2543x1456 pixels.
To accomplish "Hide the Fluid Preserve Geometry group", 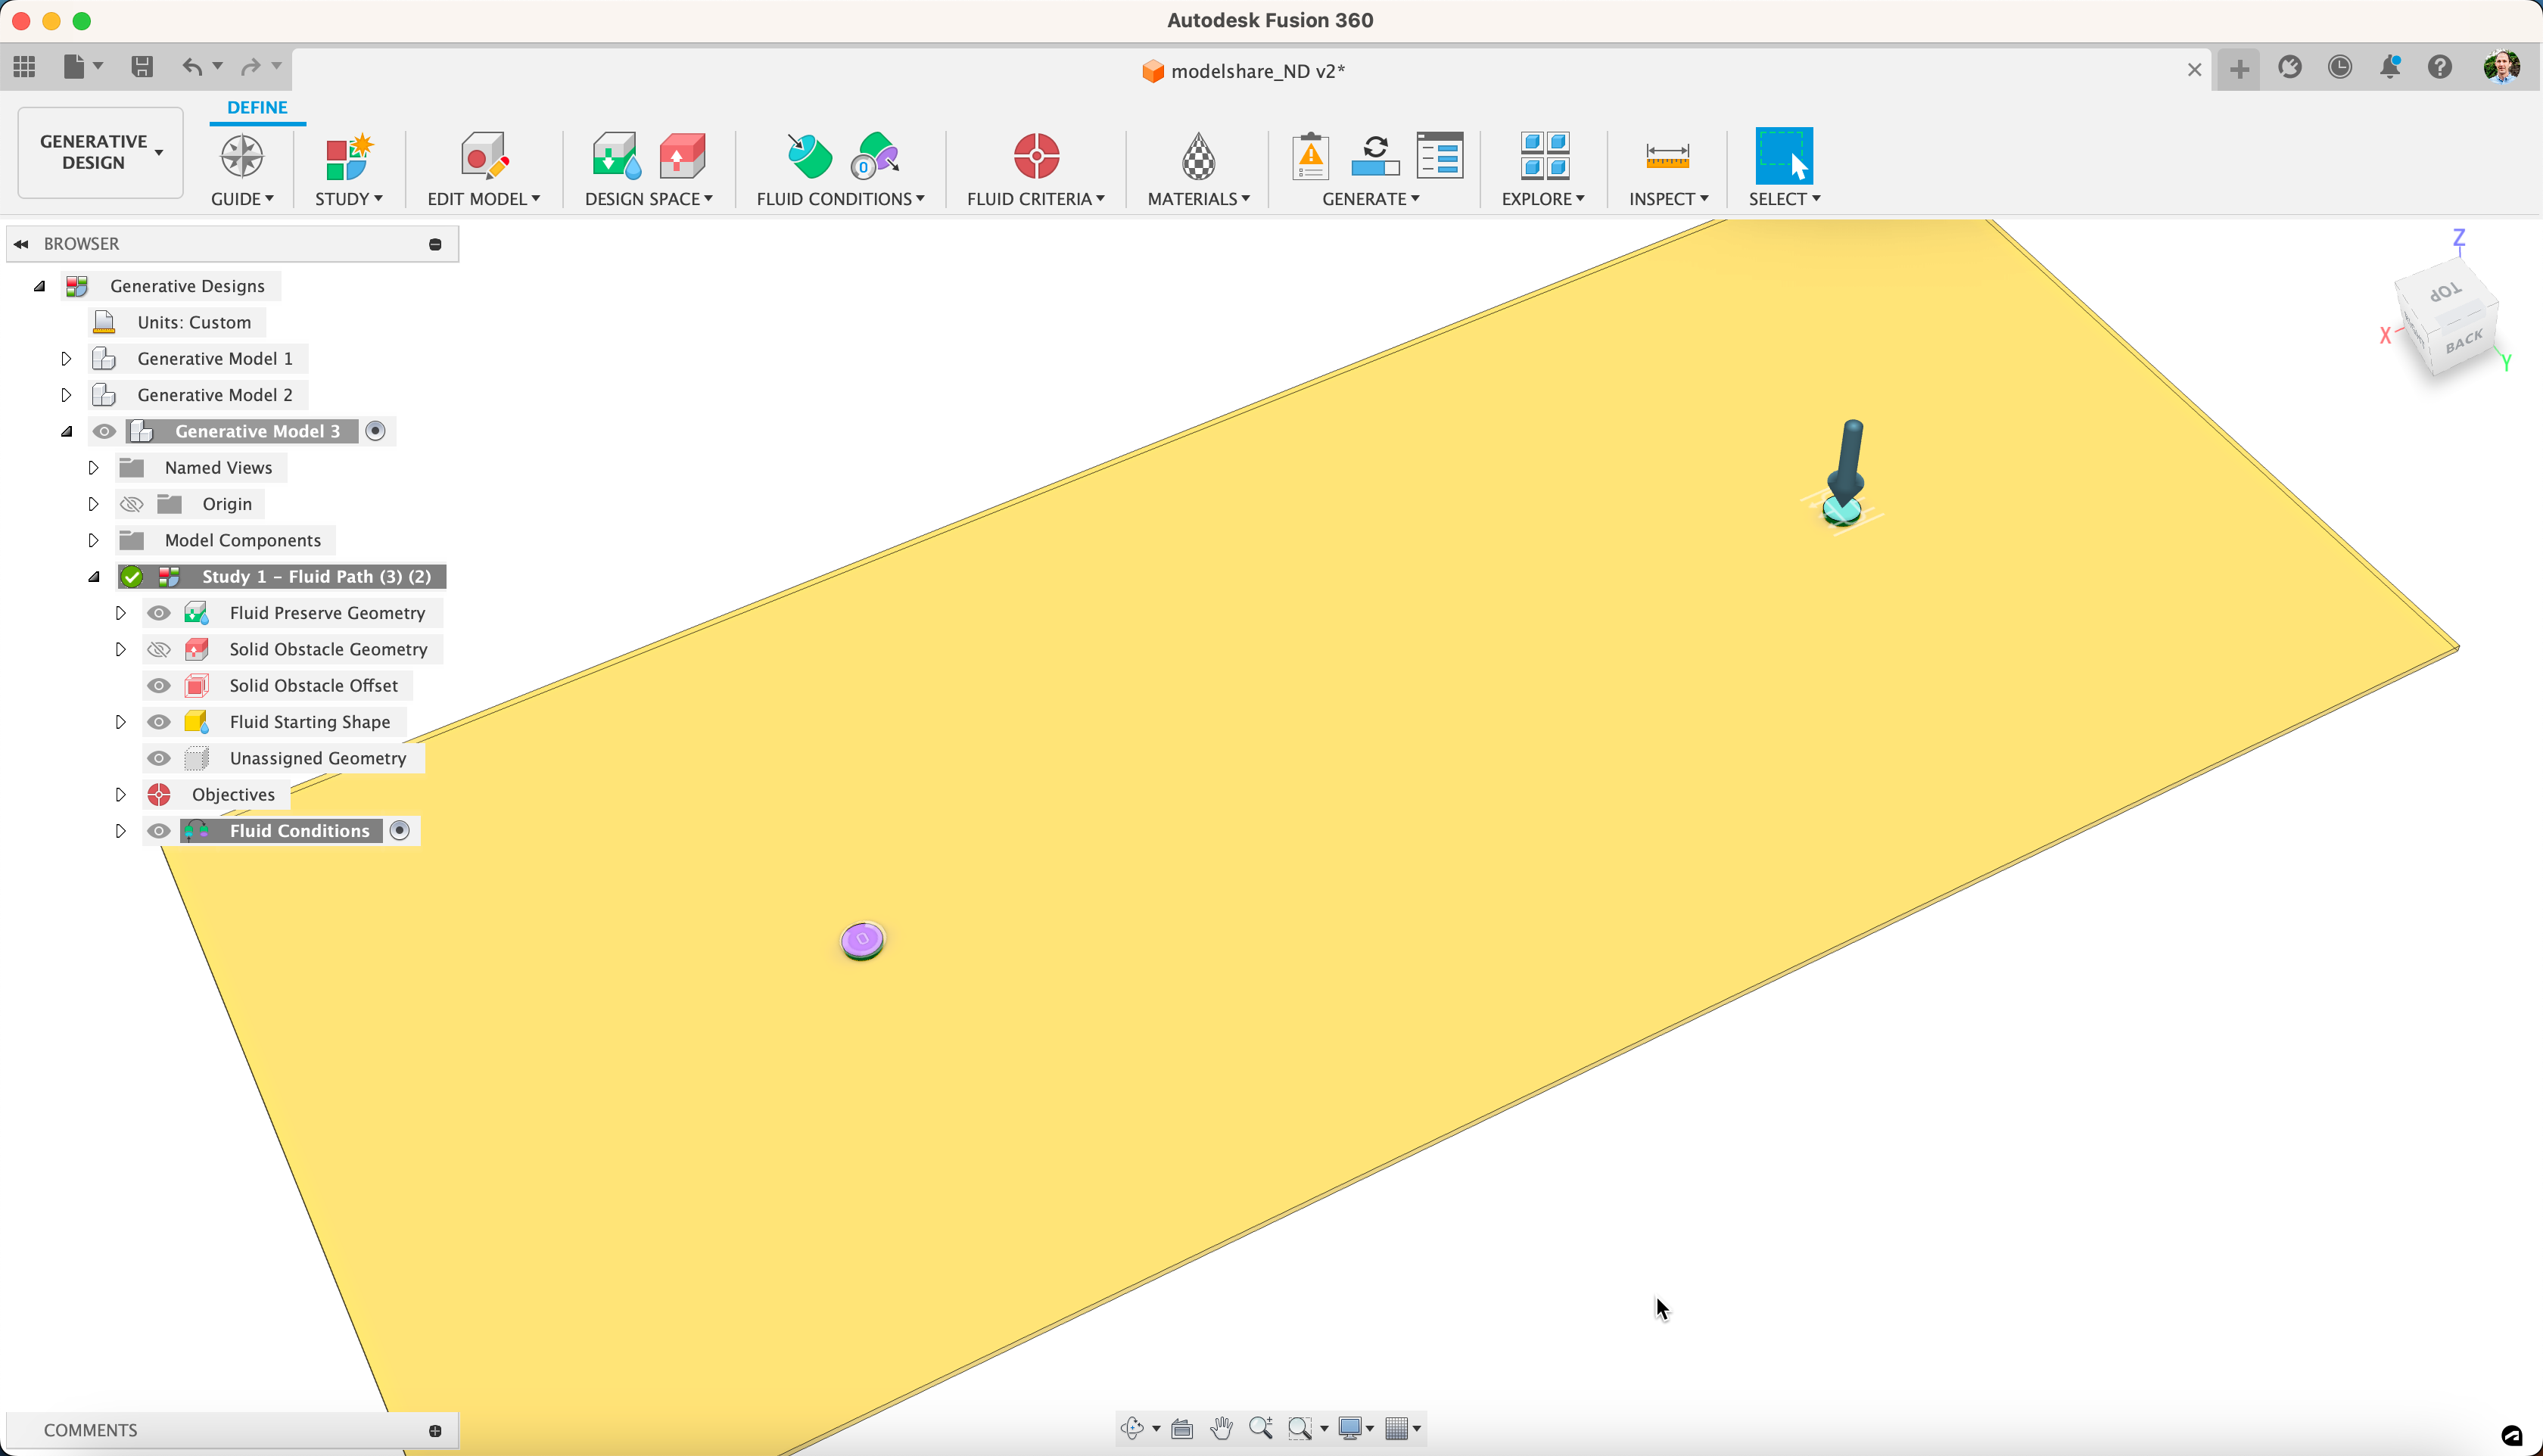I will 159,612.
